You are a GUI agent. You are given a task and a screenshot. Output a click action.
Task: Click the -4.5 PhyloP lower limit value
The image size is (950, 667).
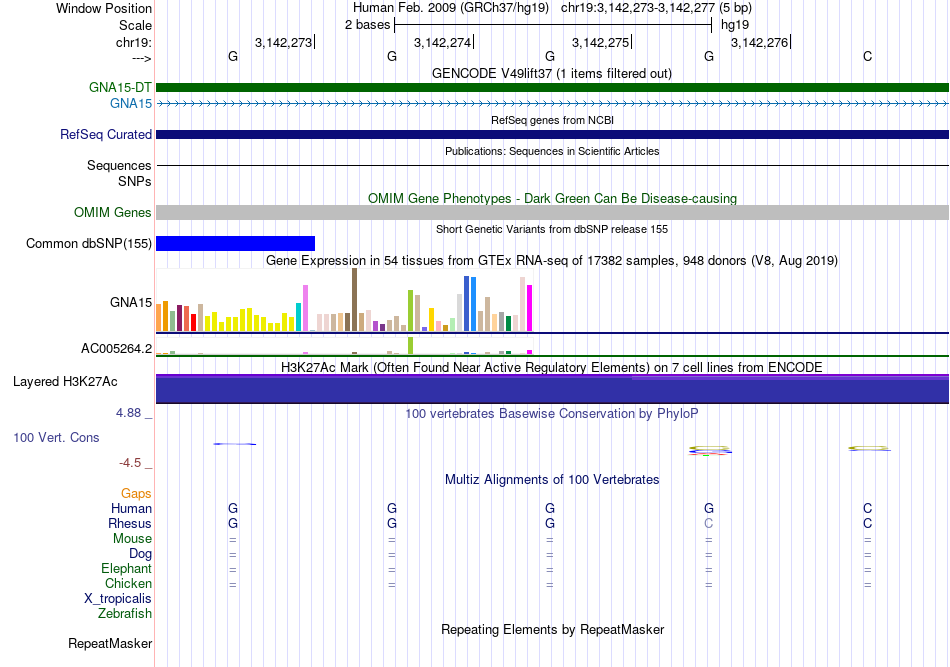point(130,463)
